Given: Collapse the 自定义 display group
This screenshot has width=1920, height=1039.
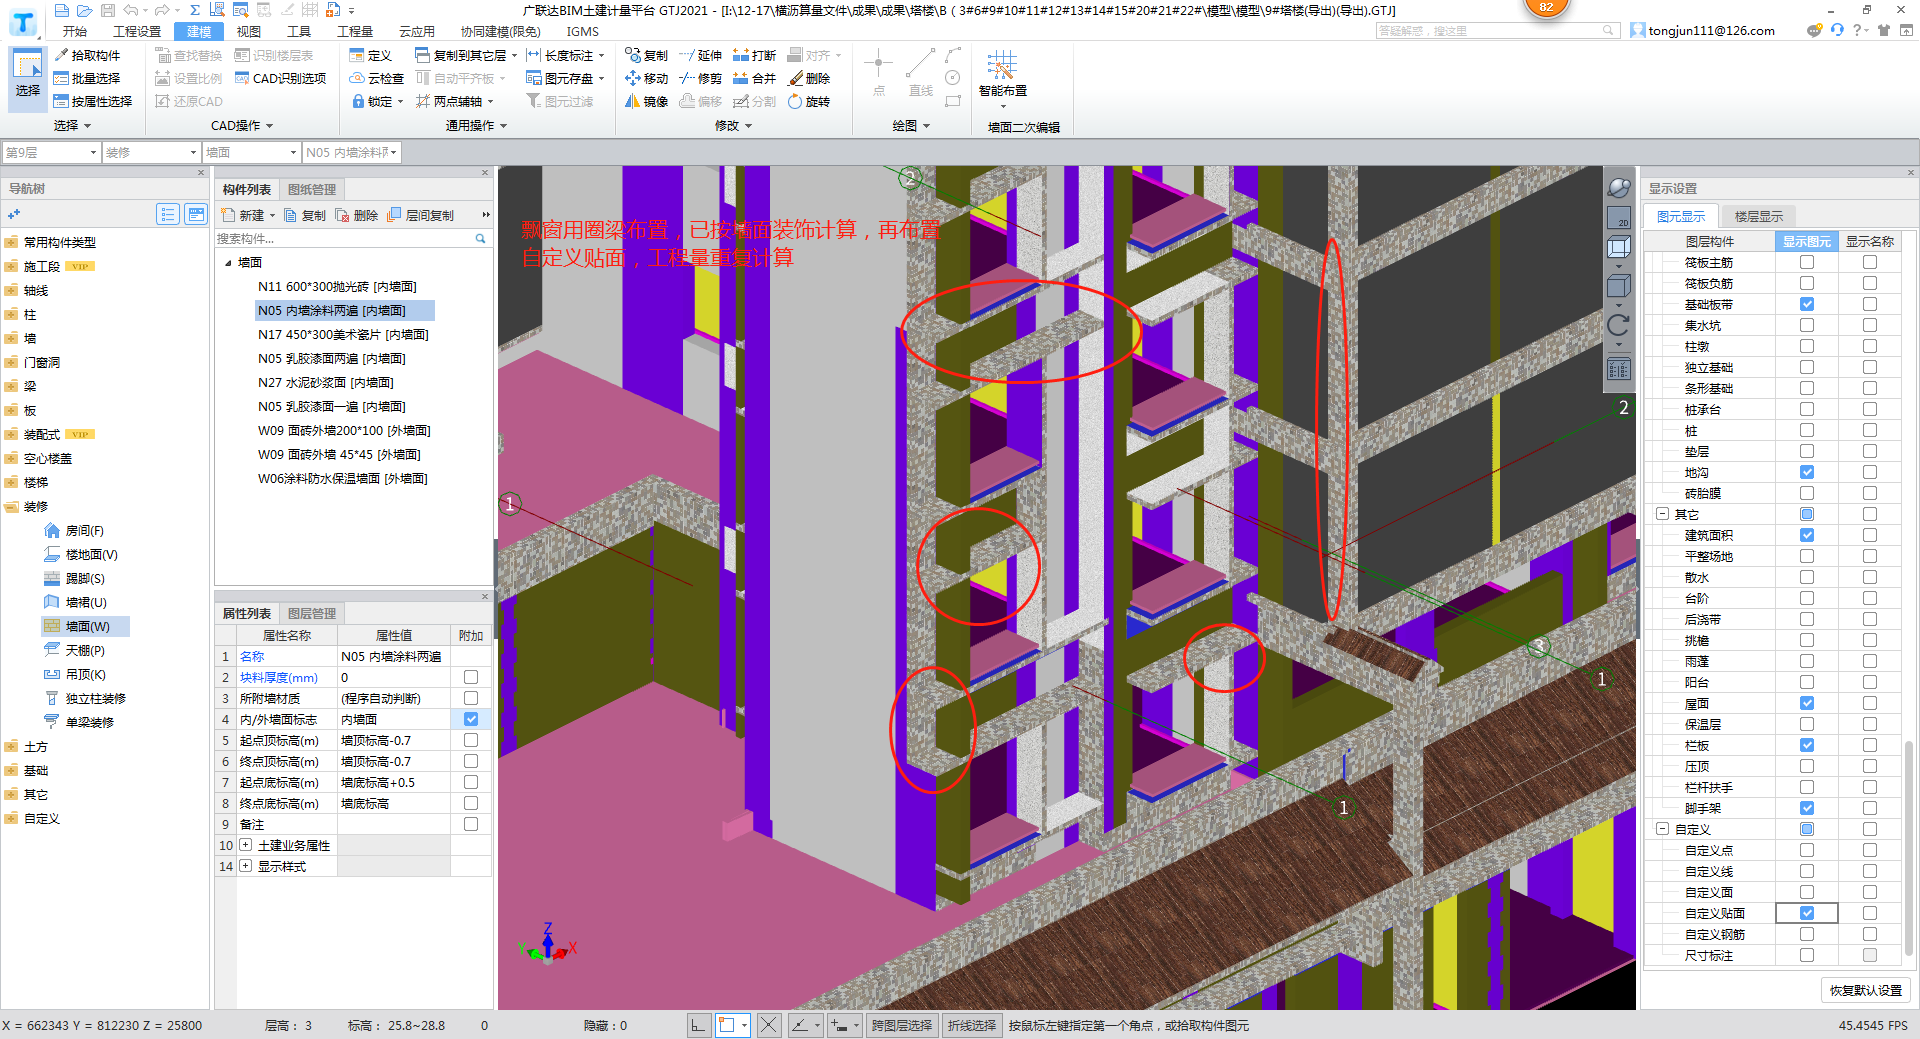Looking at the screenshot, I should coord(1662,829).
